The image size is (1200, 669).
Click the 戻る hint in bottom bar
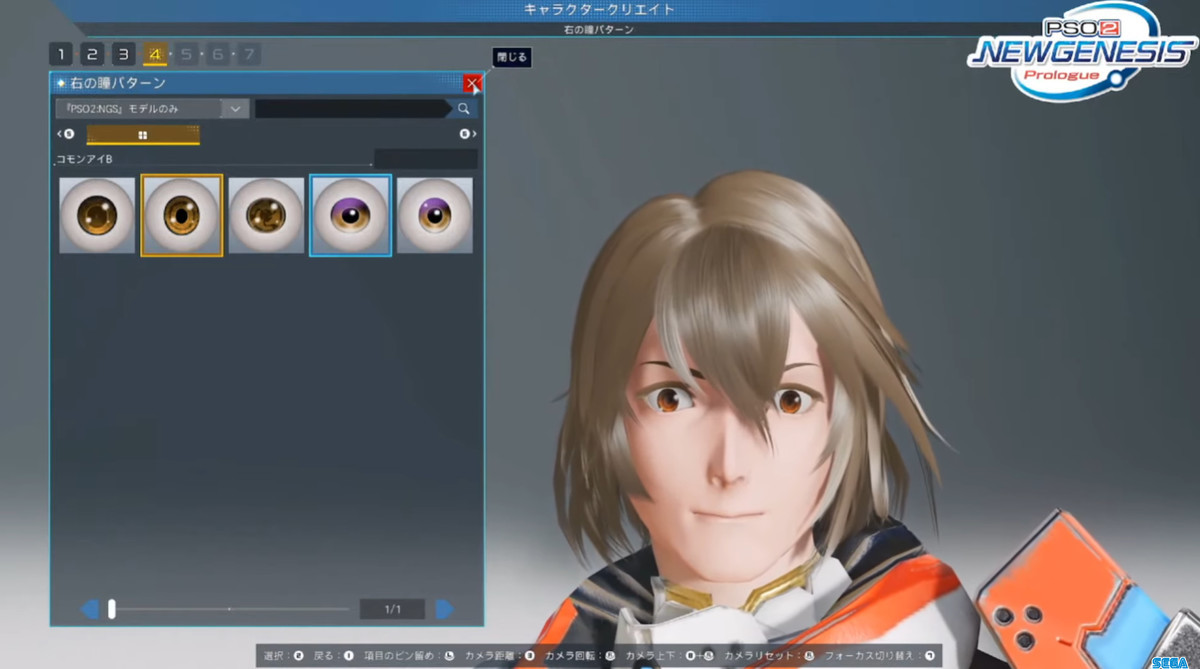click(x=334, y=656)
